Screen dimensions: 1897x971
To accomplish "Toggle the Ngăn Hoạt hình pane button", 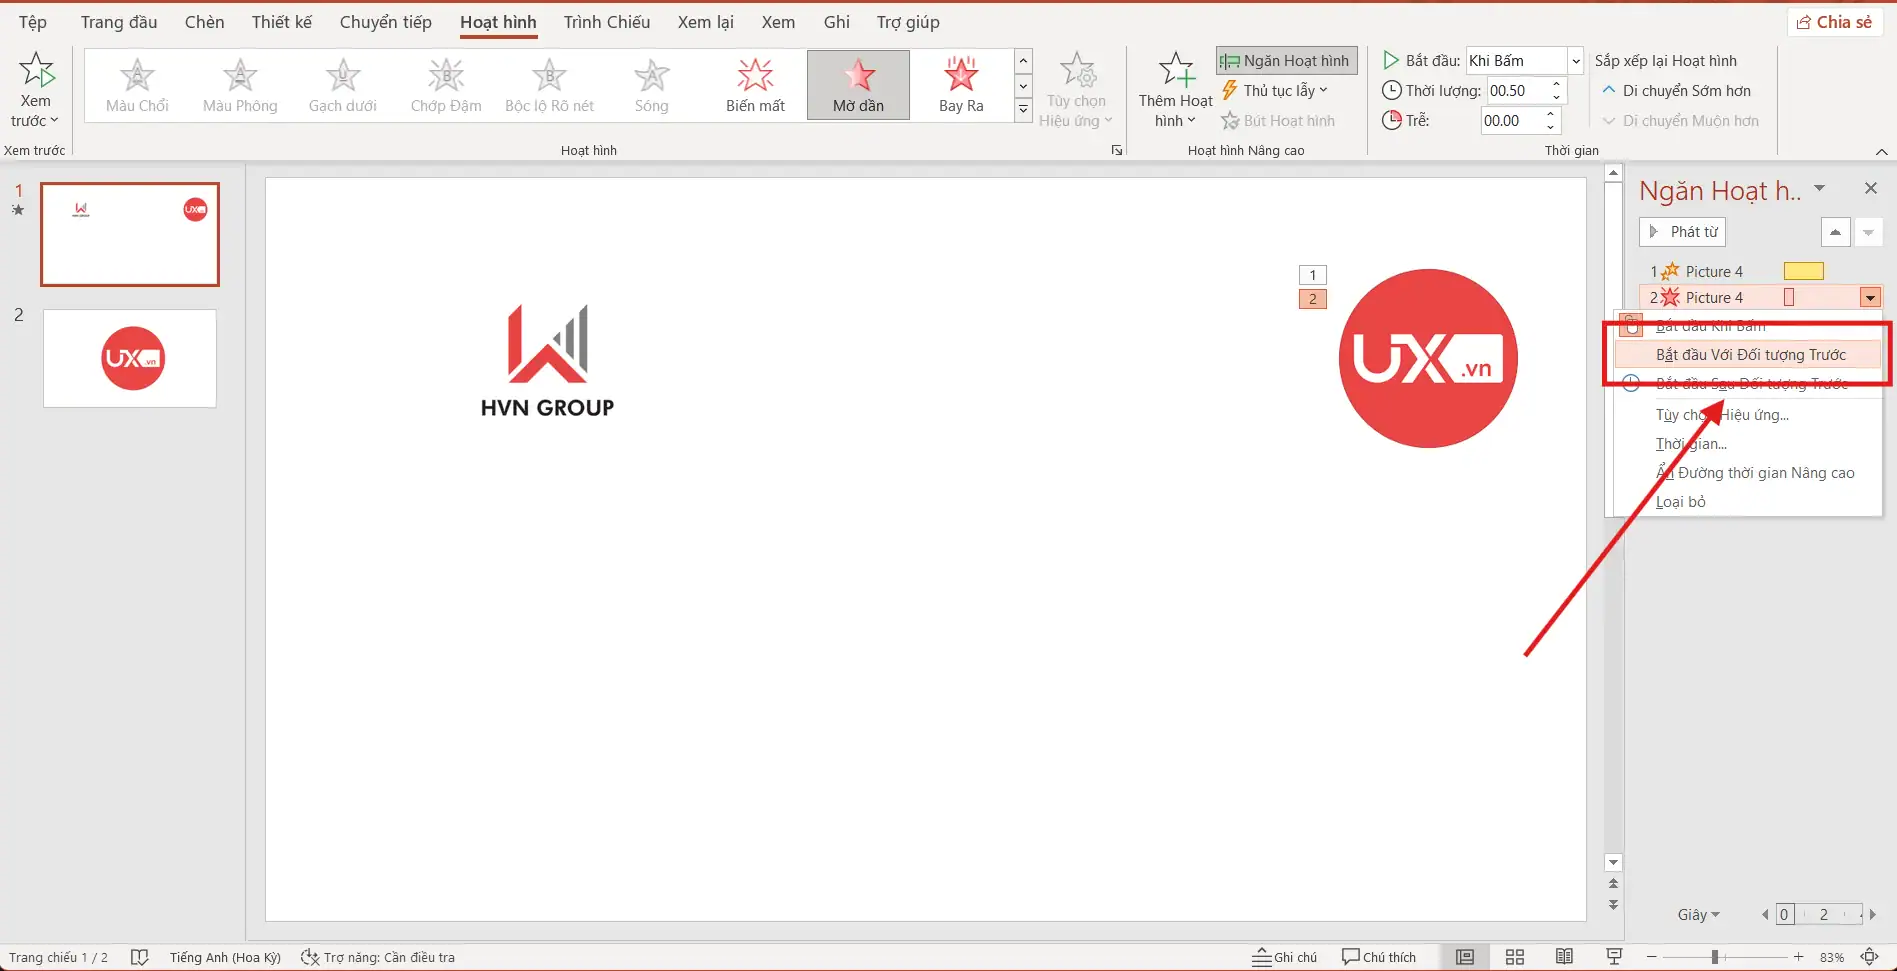I will [x=1286, y=61].
